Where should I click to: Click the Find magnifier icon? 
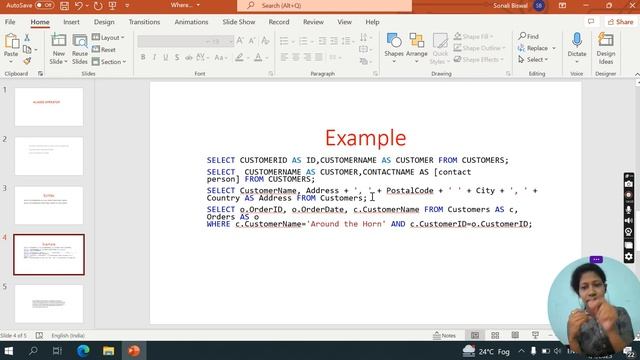click(522, 36)
